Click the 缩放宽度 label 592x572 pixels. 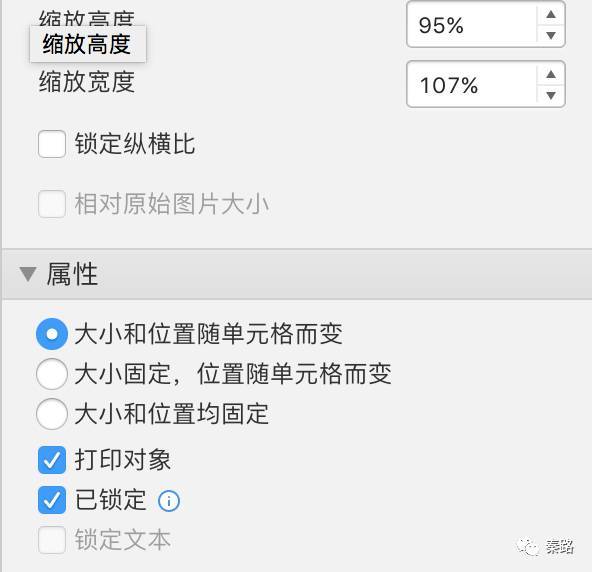[87, 82]
